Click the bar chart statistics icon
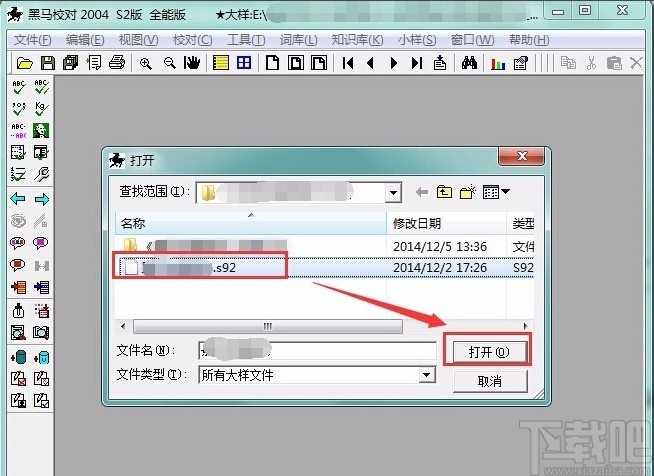This screenshot has height=476, width=654. click(498, 63)
